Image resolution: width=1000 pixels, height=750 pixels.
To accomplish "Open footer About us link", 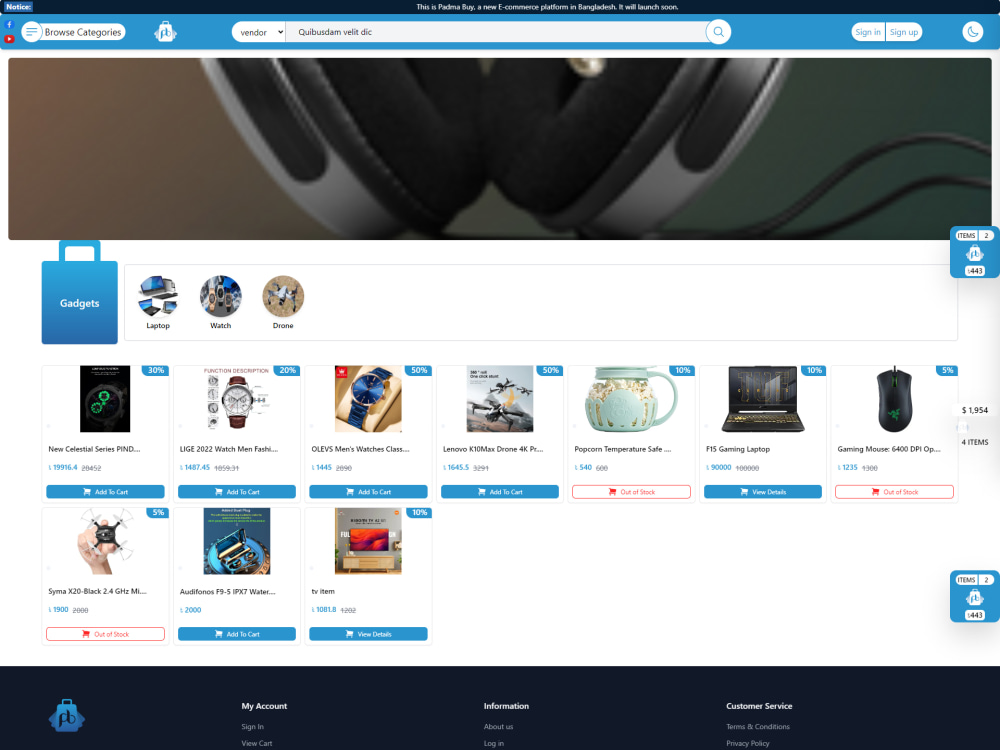I will point(498,726).
